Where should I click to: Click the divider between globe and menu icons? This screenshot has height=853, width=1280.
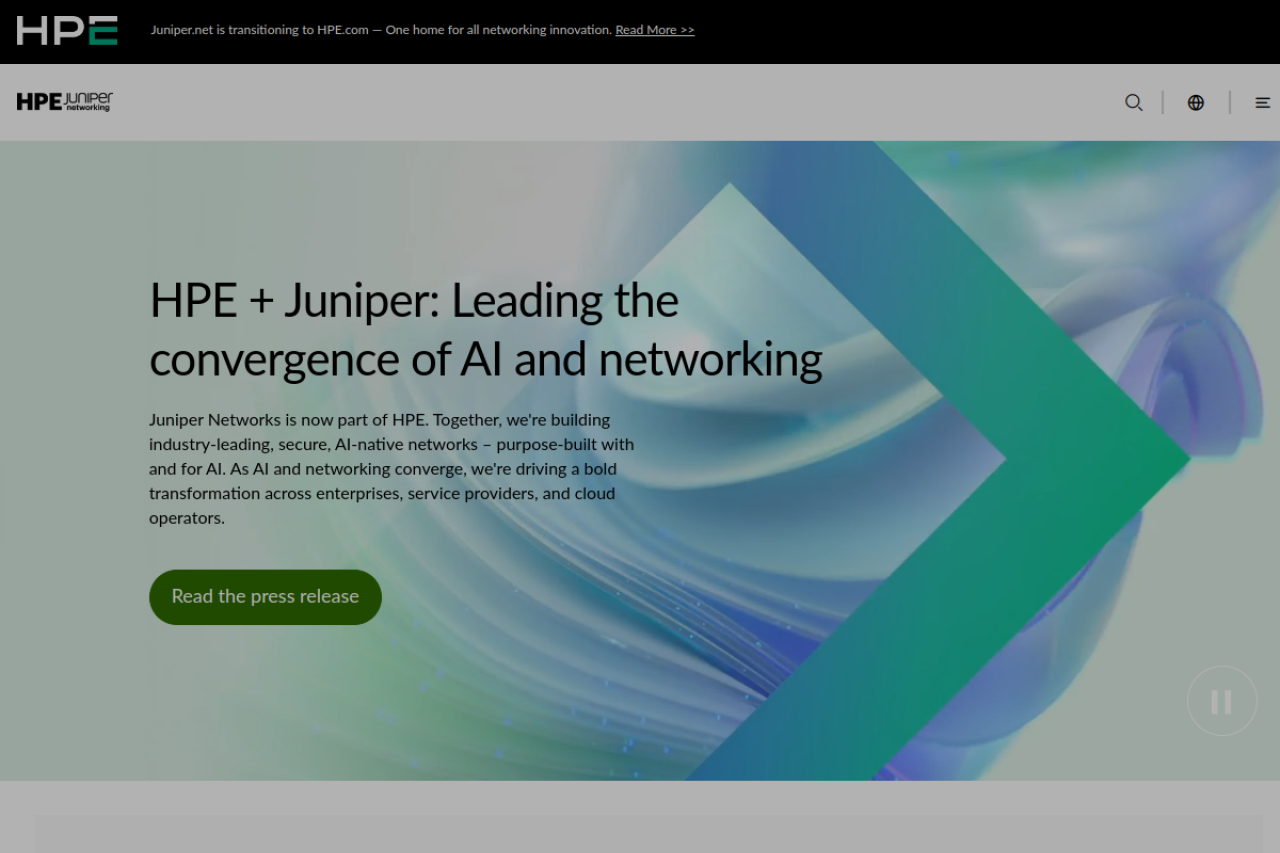(1230, 102)
